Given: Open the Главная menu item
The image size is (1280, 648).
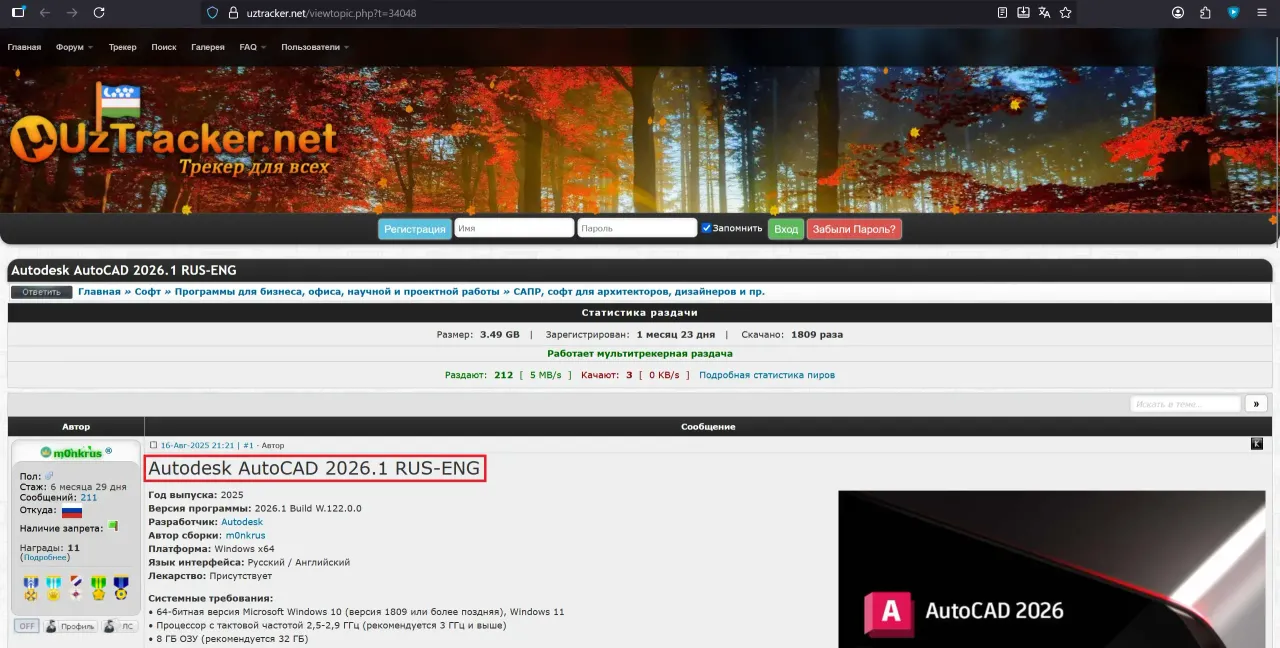Looking at the screenshot, I should pos(24,47).
